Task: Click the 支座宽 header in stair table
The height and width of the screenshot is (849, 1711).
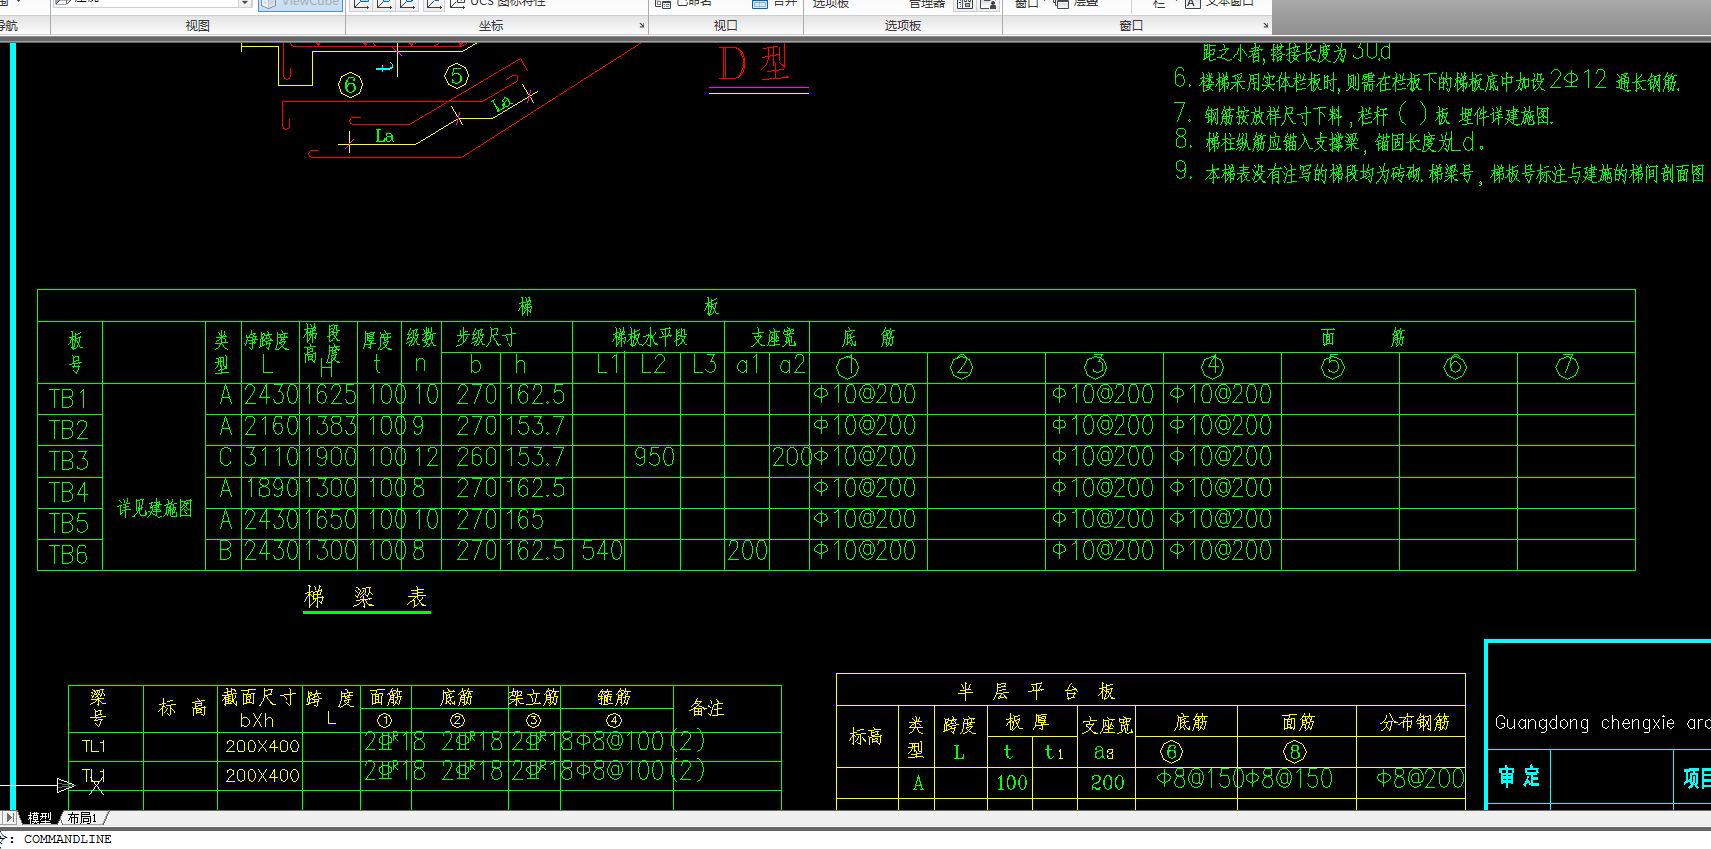Action: pos(773,338)
